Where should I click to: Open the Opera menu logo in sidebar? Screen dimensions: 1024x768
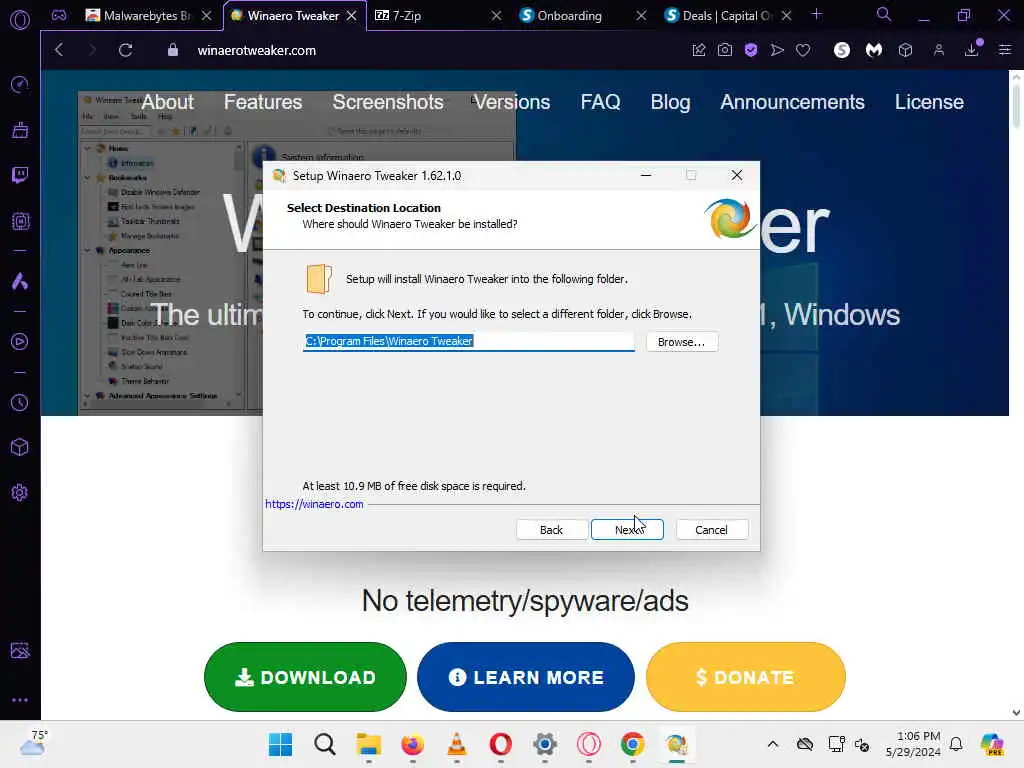tap(20, 20)
